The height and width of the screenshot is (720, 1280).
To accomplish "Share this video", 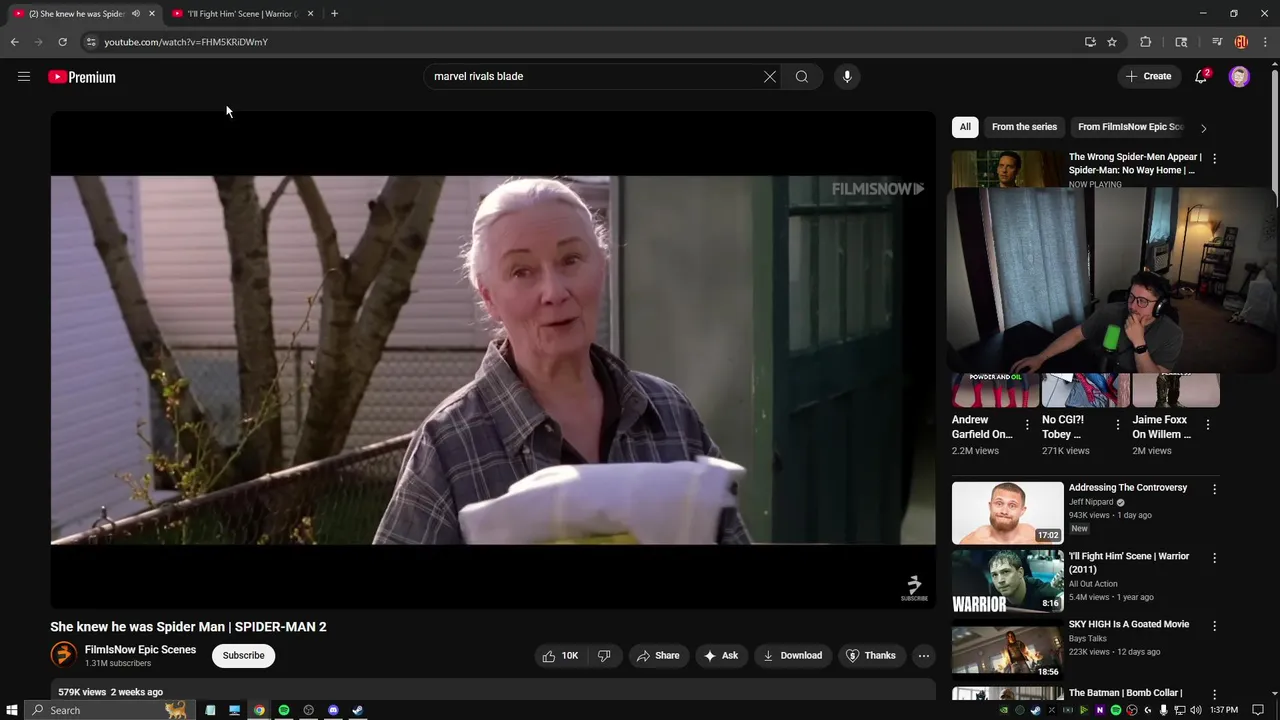I will (x=657, y=656).
